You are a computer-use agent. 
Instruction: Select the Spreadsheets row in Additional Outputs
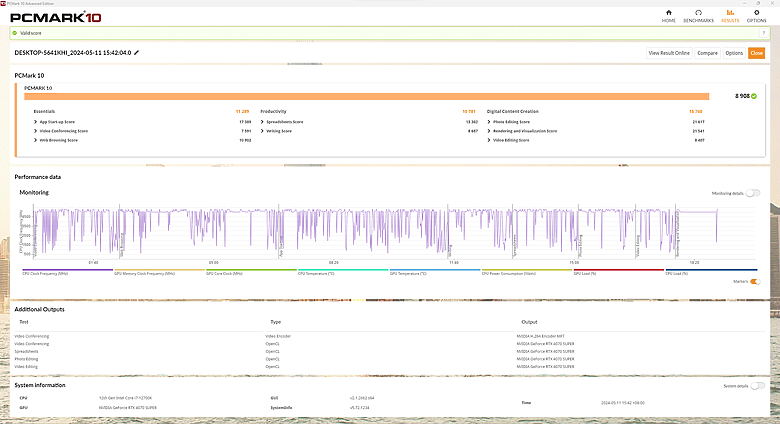pyautogui.click(x=390, y=351)
